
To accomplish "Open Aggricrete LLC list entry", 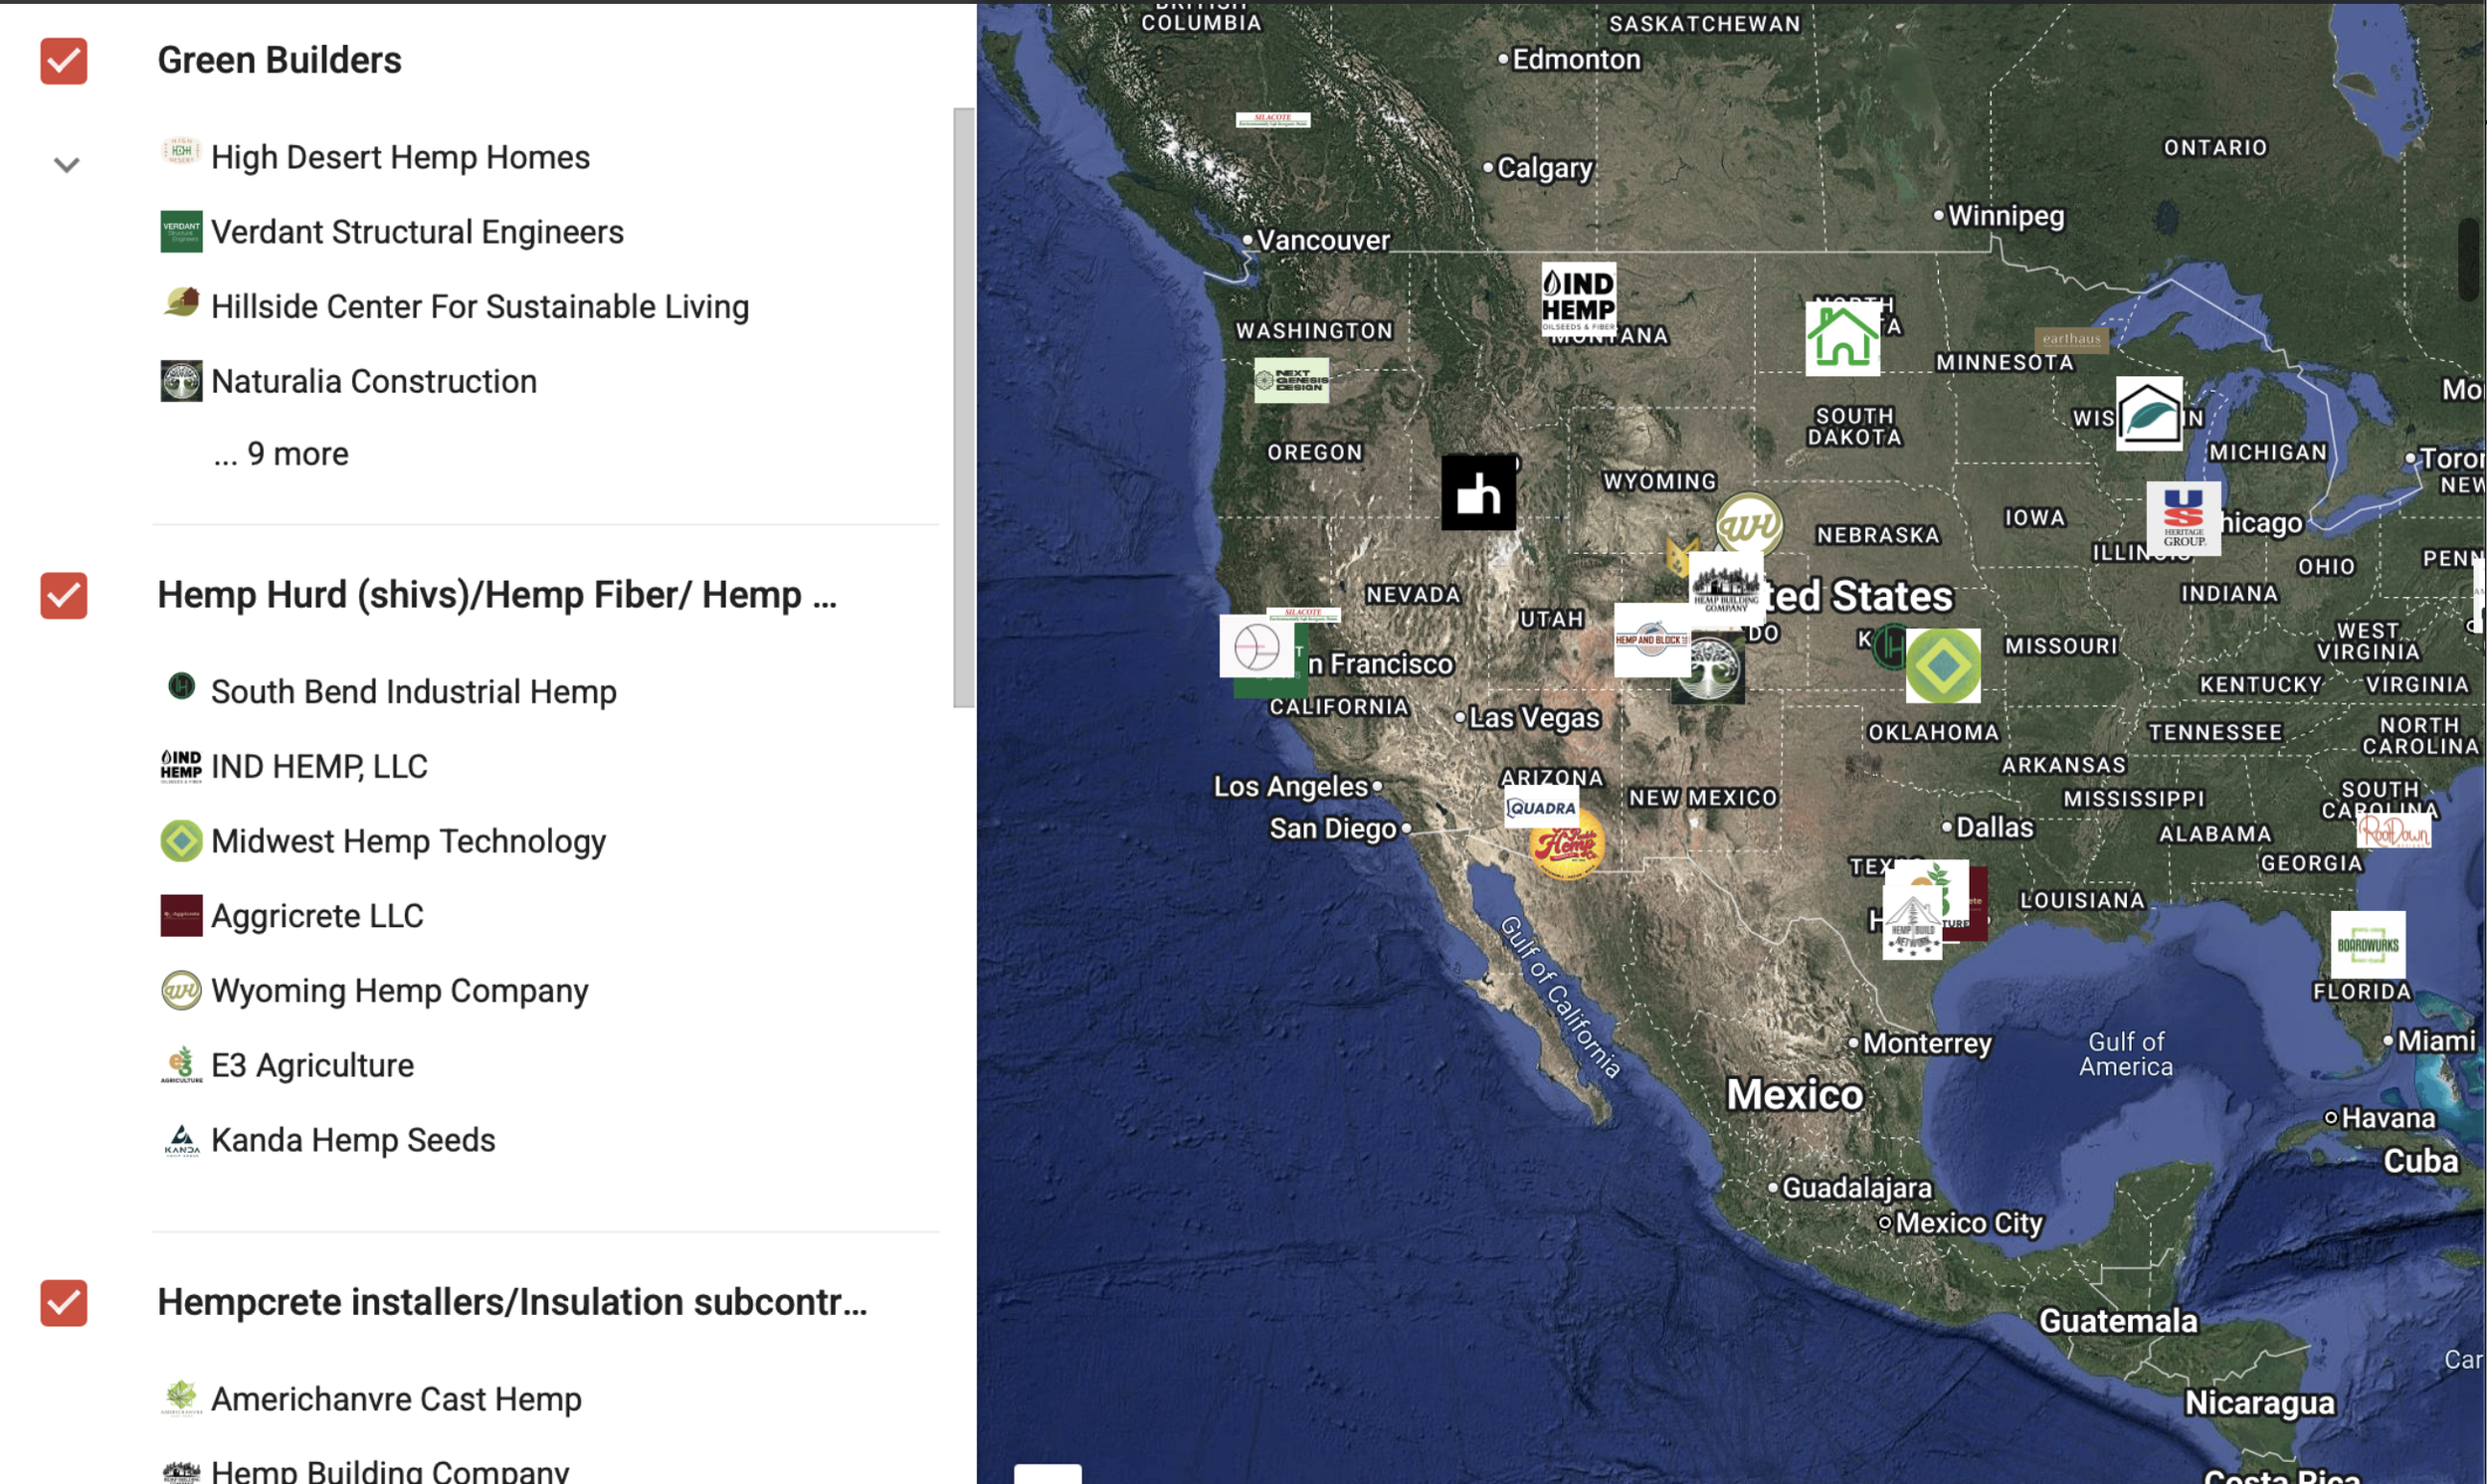I will tap(317, 916).
